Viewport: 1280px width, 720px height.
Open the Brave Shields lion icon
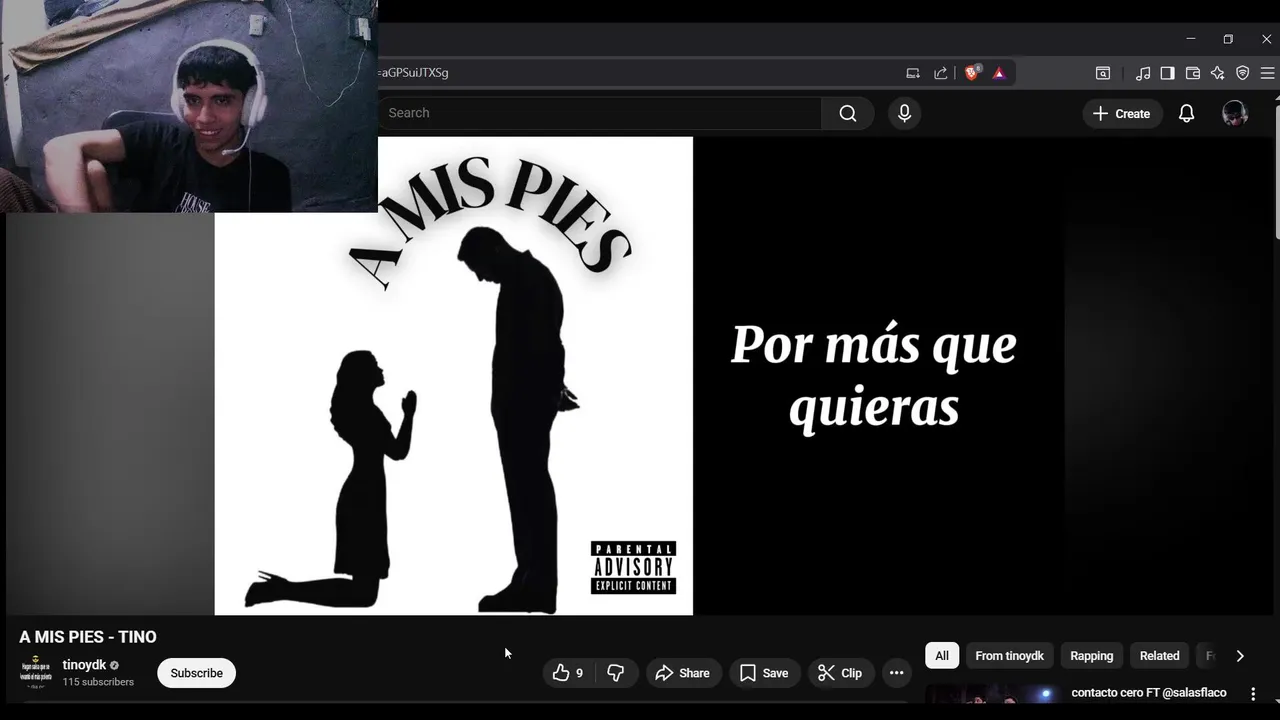click(971, 73)
